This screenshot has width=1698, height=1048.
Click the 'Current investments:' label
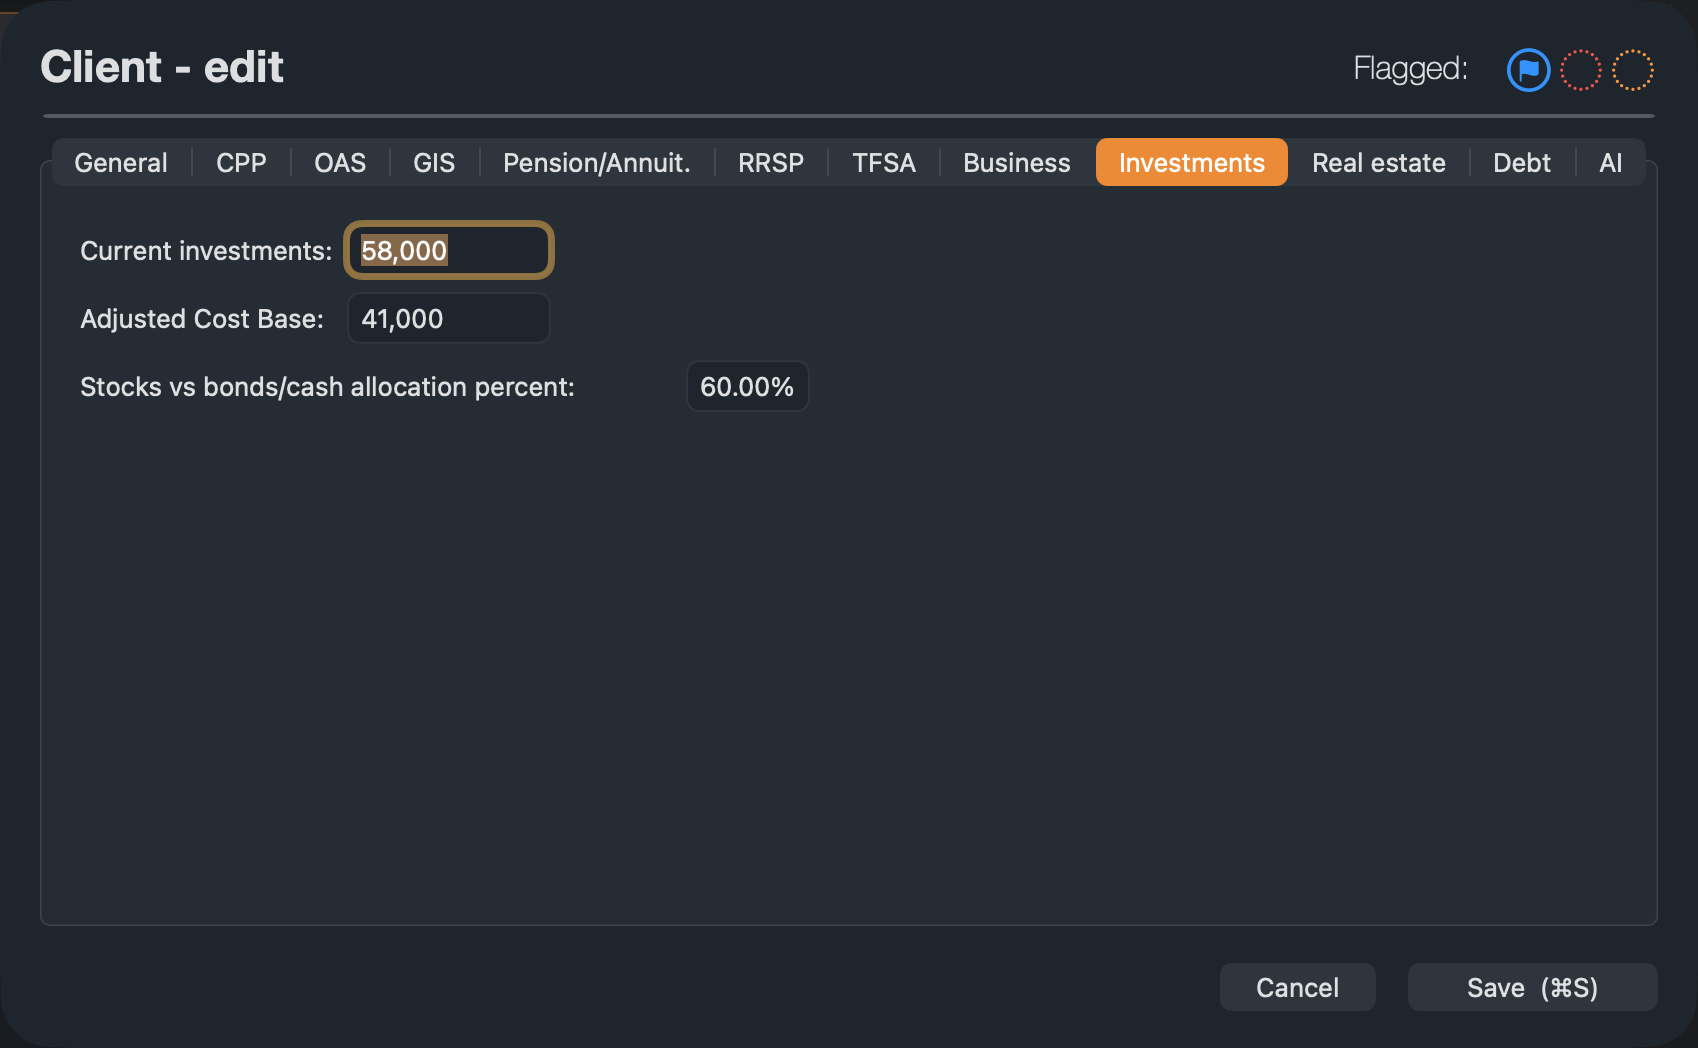pos(206,251)
